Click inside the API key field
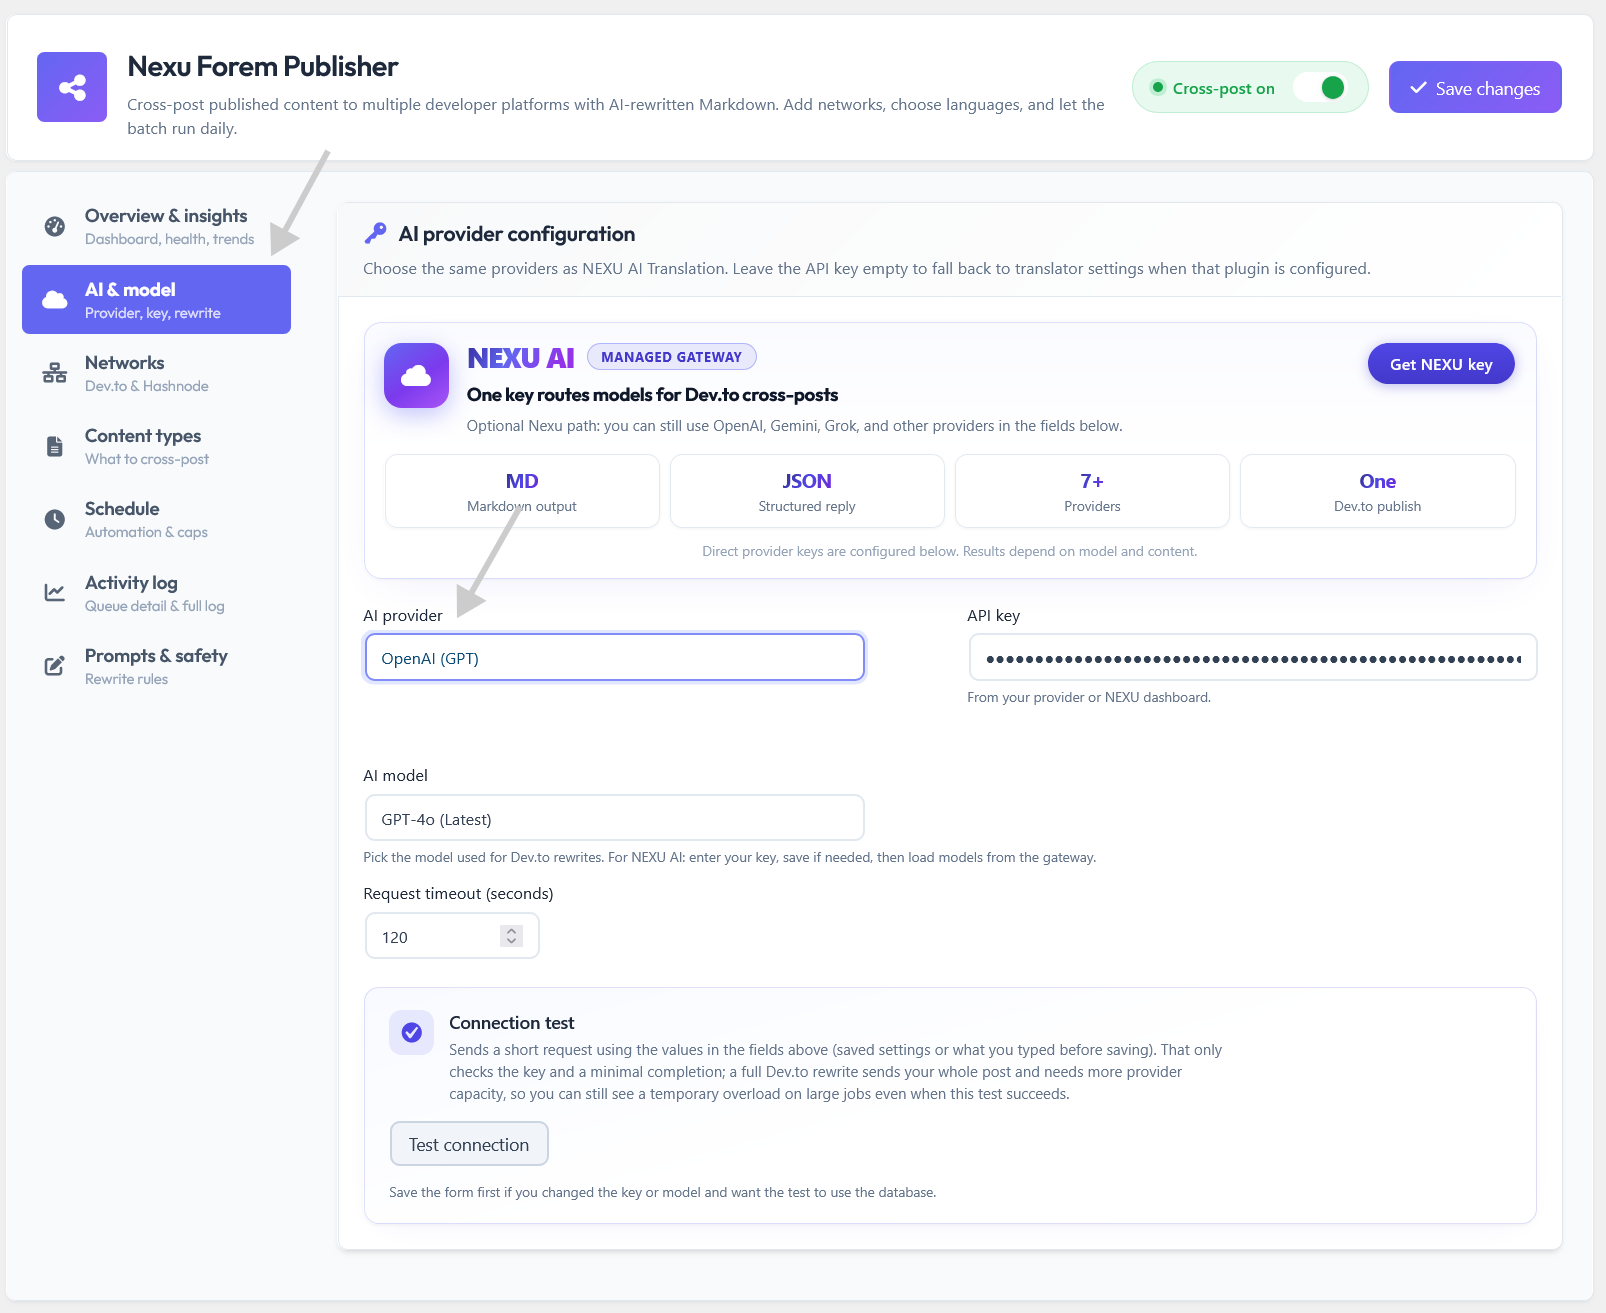Image resolution: width=1606 pixels, height=1313 pixels. pos(1253,658)
